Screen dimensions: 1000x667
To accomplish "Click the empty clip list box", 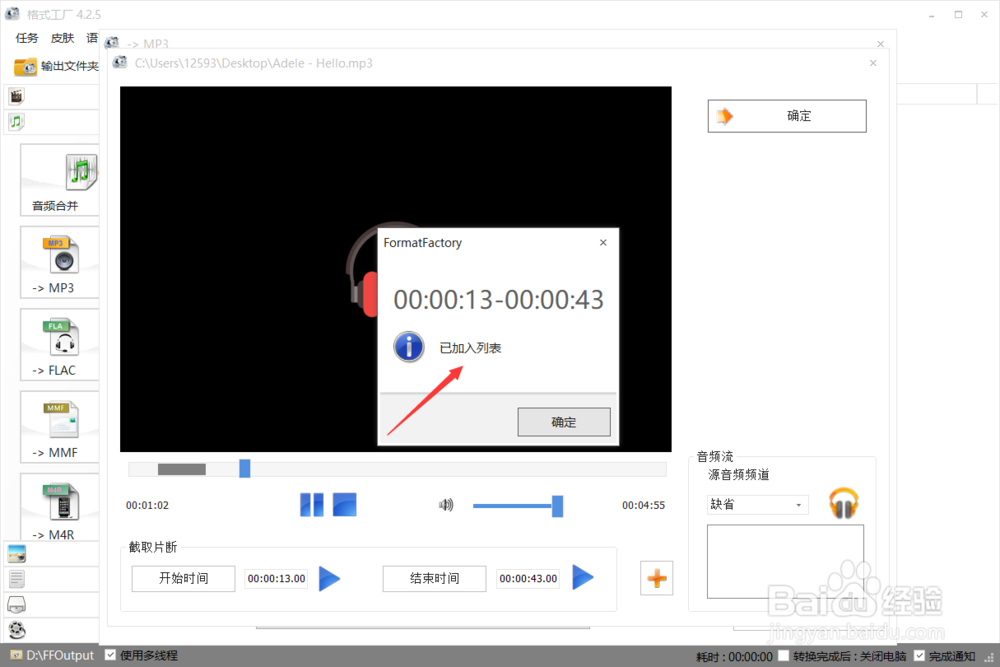I will pyautogui.click(x=785, y=561).
